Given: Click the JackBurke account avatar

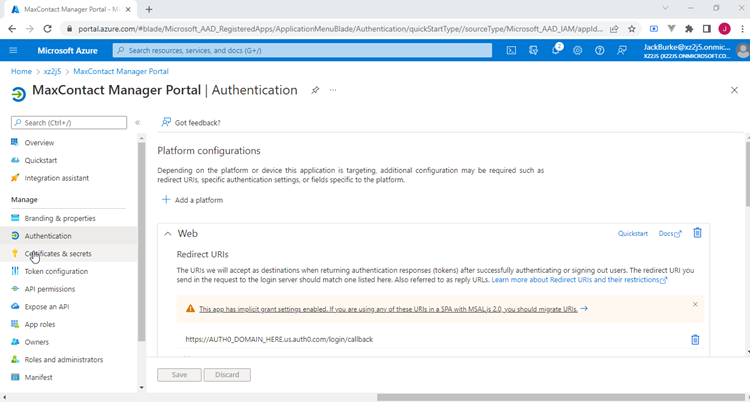Looking at the screenshot, I should (x=742, y=50).
